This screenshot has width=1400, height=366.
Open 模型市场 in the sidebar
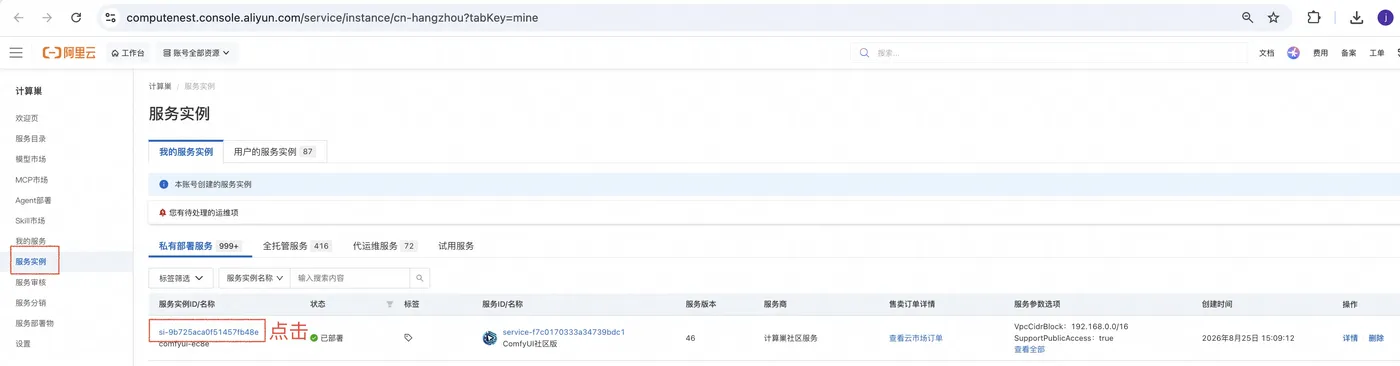click(31, 159)
